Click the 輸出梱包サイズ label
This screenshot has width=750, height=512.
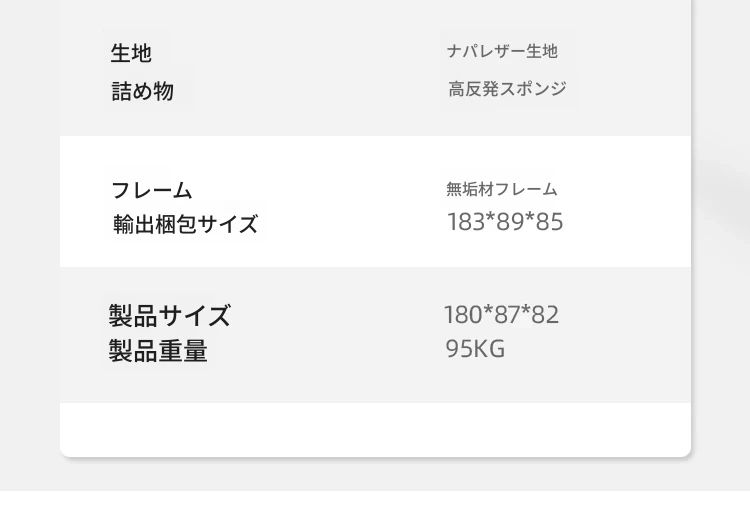coord(186,224)
